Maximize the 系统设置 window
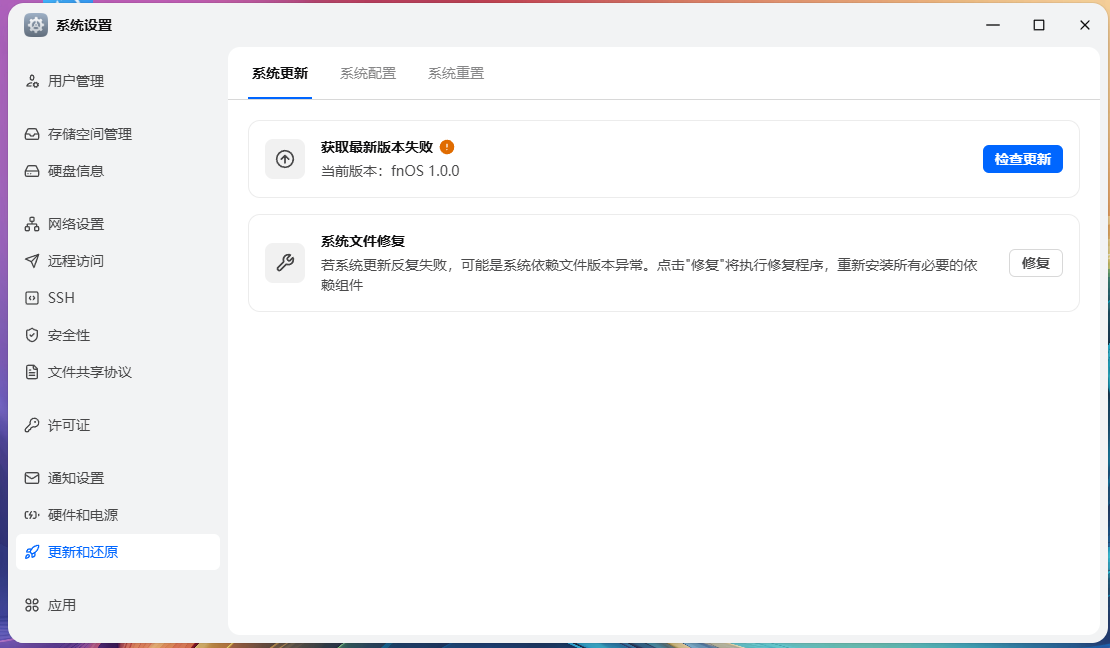This screenshot has height=648, width=1110. [x=1039, y=25]
